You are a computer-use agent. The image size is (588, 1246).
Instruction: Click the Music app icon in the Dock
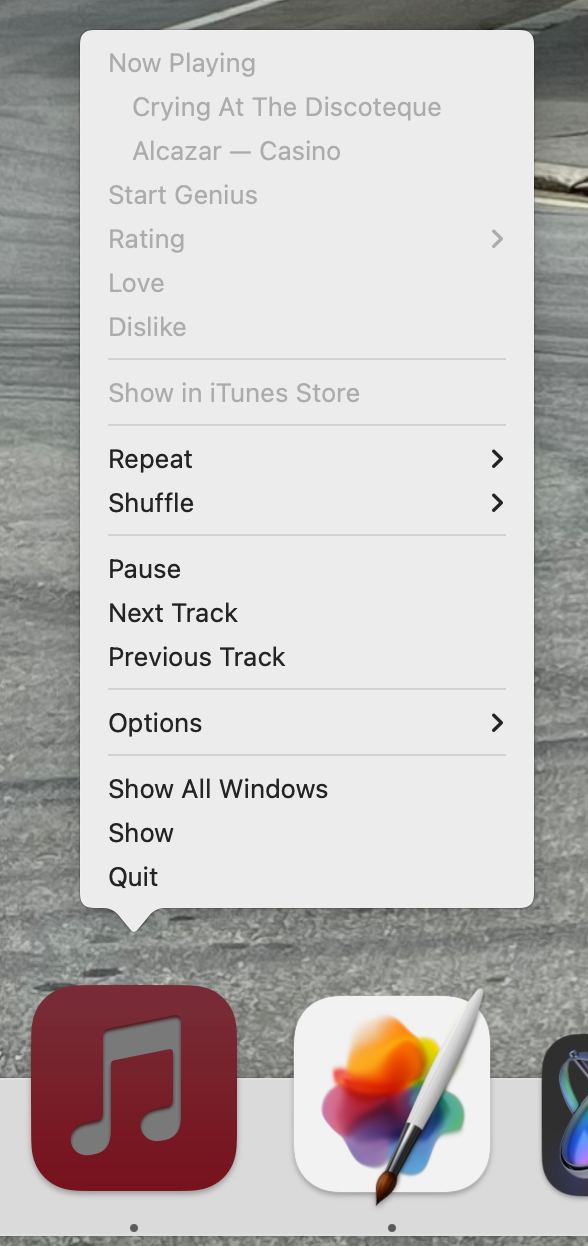tap(134, 1088)
